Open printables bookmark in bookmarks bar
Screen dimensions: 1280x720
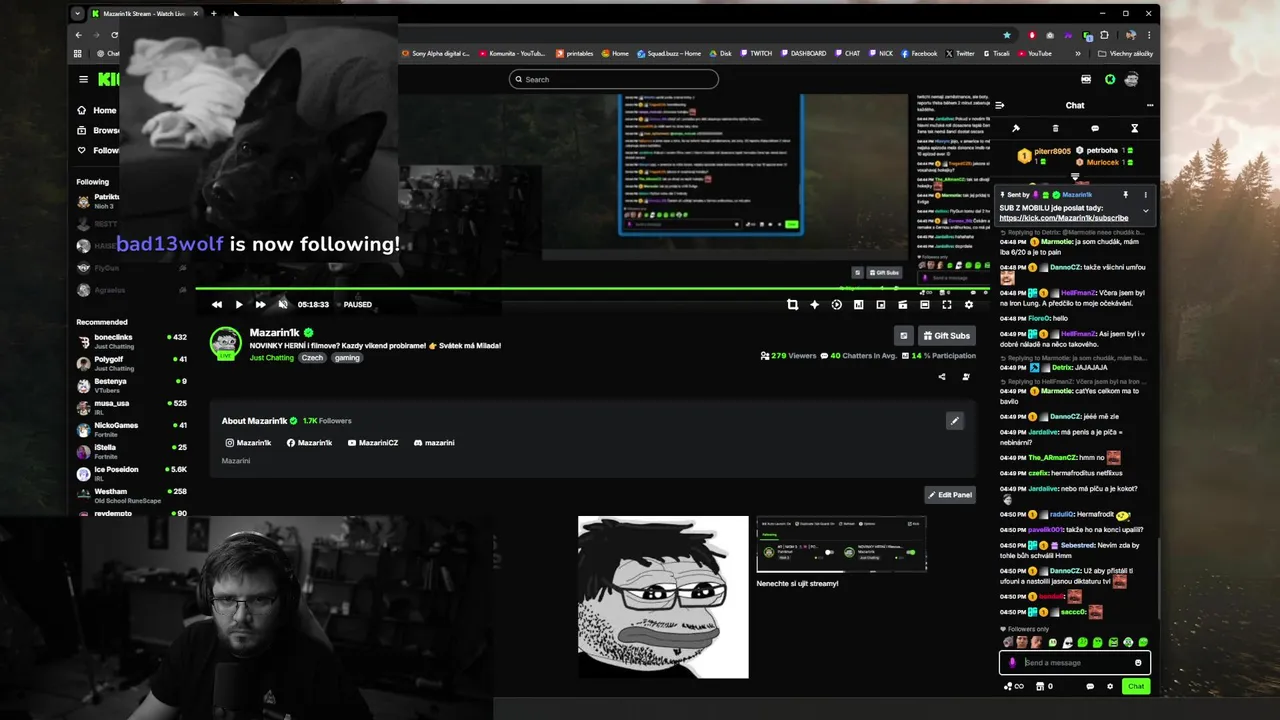click(x=574, y=53)
